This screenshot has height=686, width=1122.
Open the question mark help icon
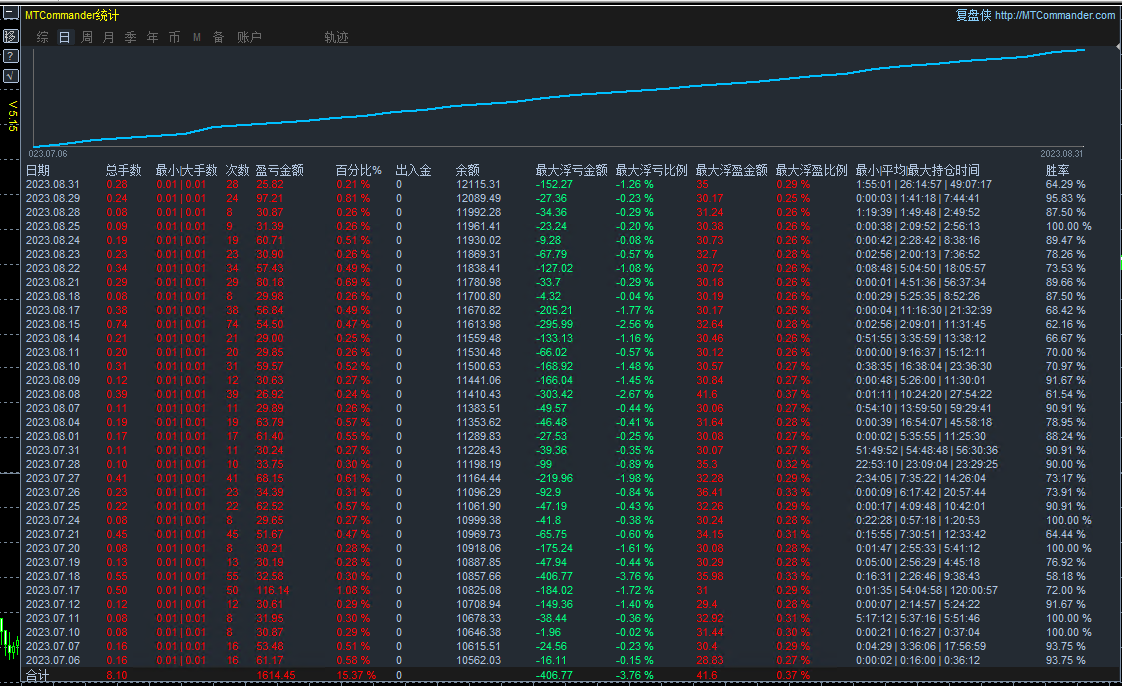[11, 55]
